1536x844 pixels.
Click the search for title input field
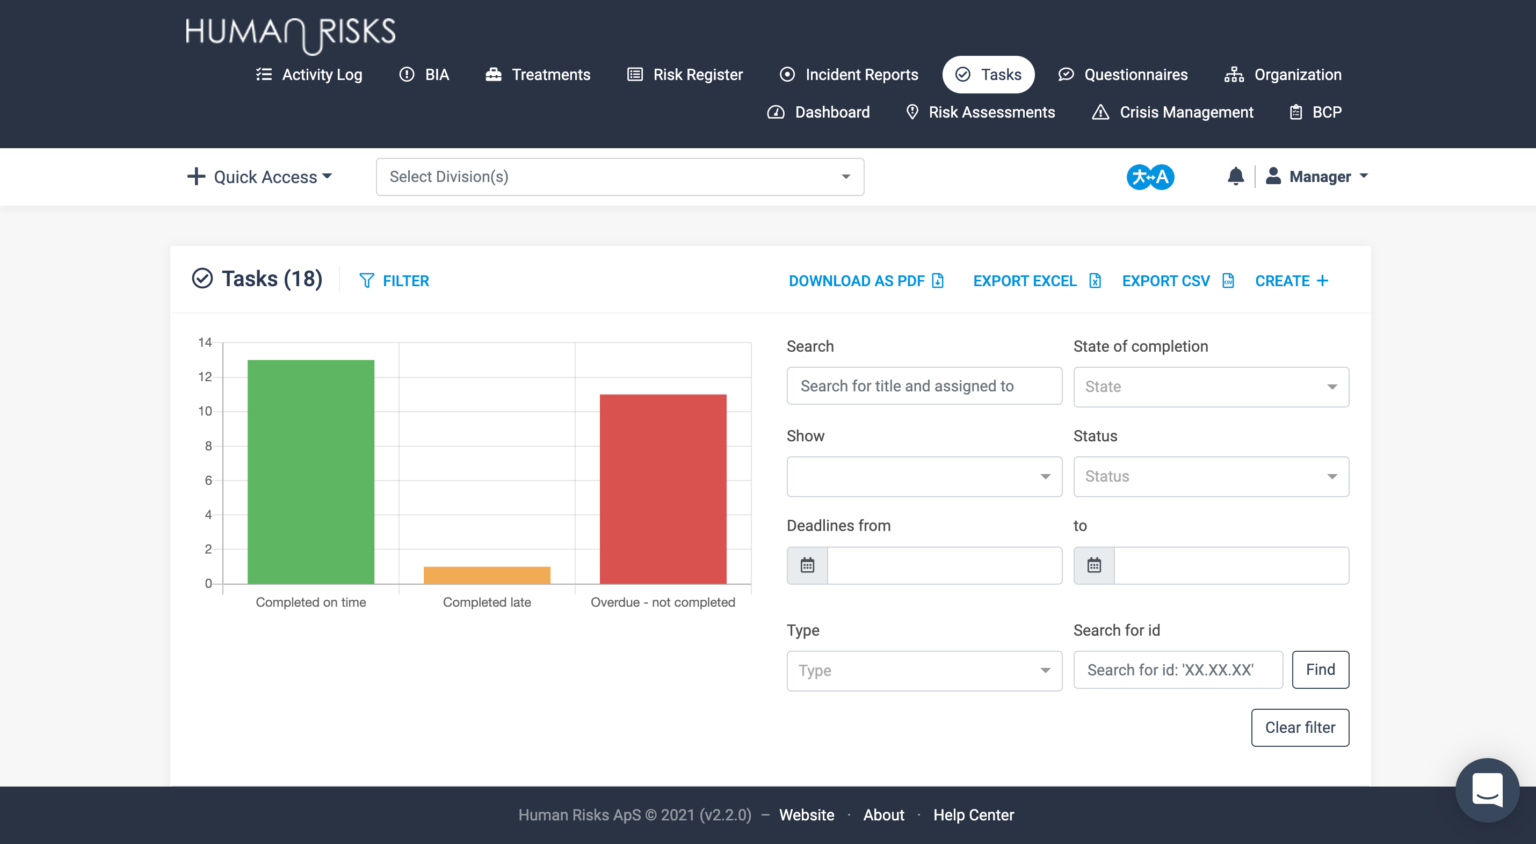tap(923, 385)
